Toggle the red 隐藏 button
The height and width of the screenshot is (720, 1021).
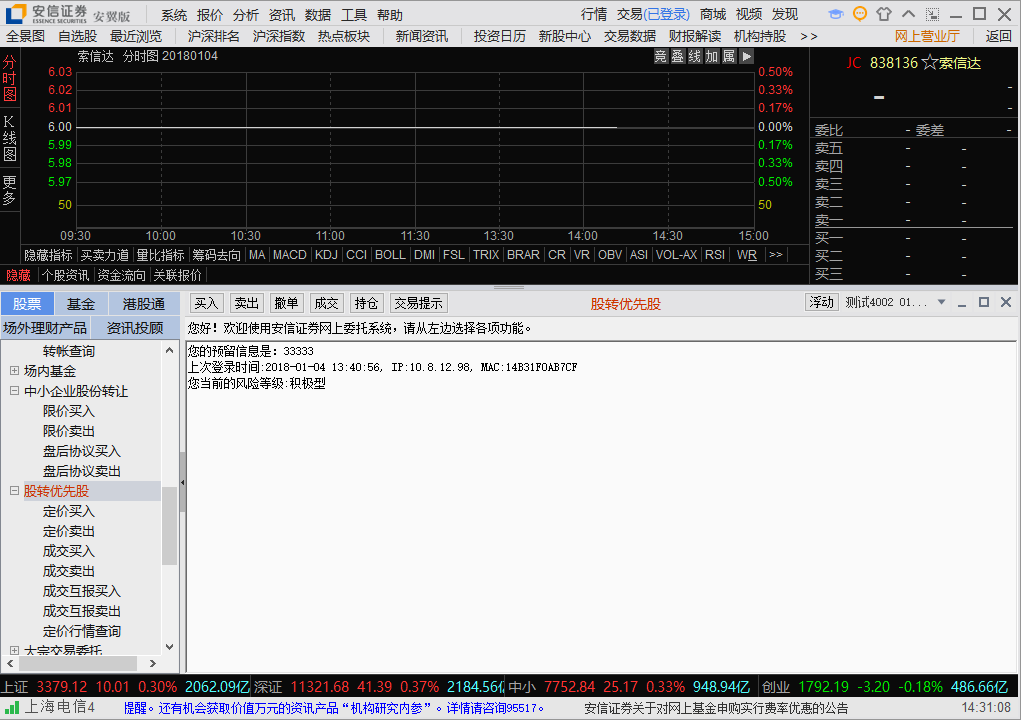click(18, 275)
